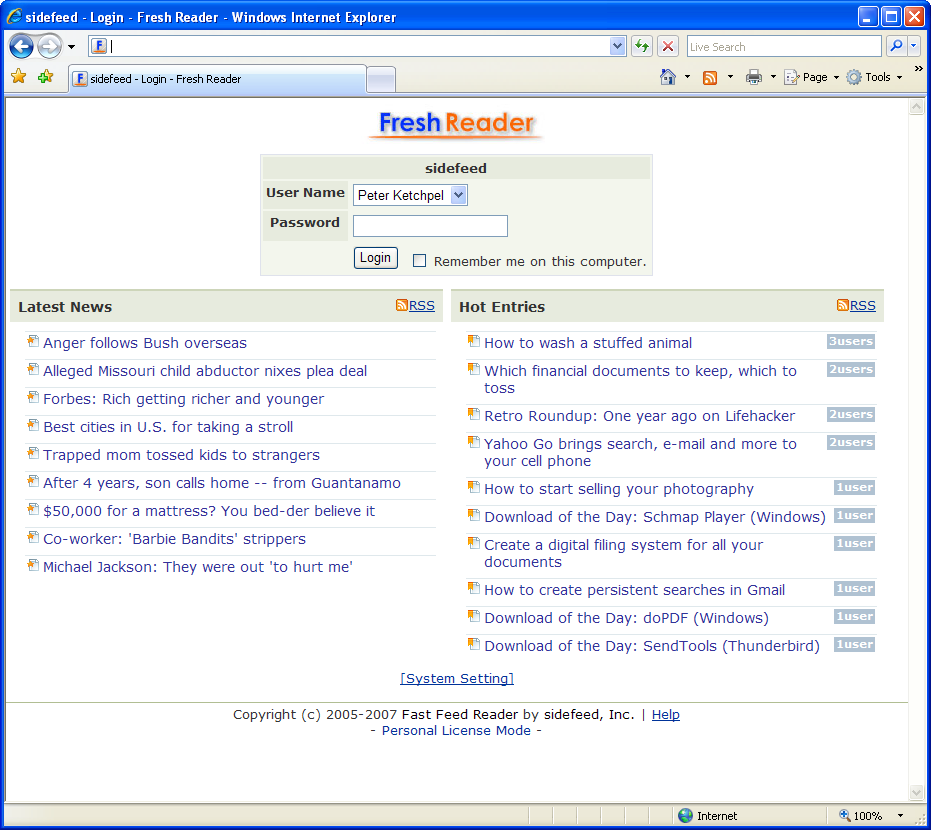Open Retro Roundup: One year ago link
The image size is (931, 830).
(x=639, y=416)
